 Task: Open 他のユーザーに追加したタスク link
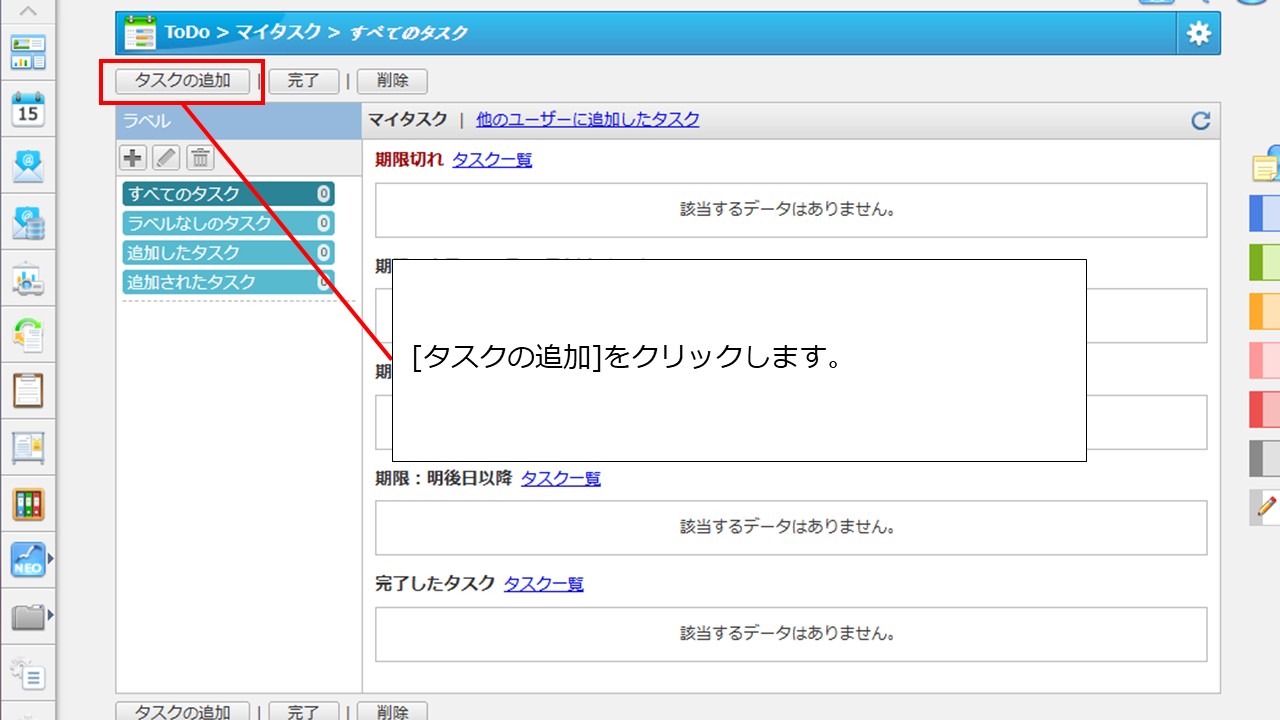[587, 119]
